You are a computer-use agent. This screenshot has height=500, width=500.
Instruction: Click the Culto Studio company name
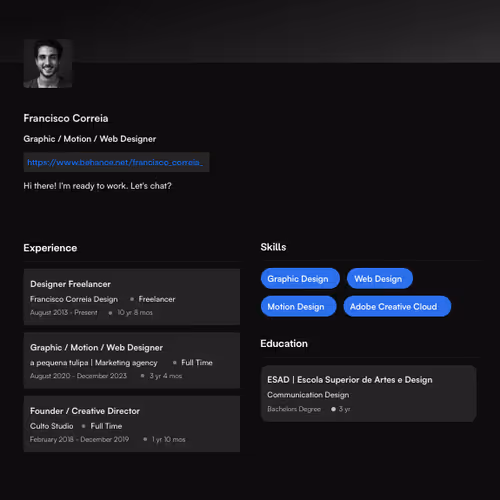tap(52, 426)
